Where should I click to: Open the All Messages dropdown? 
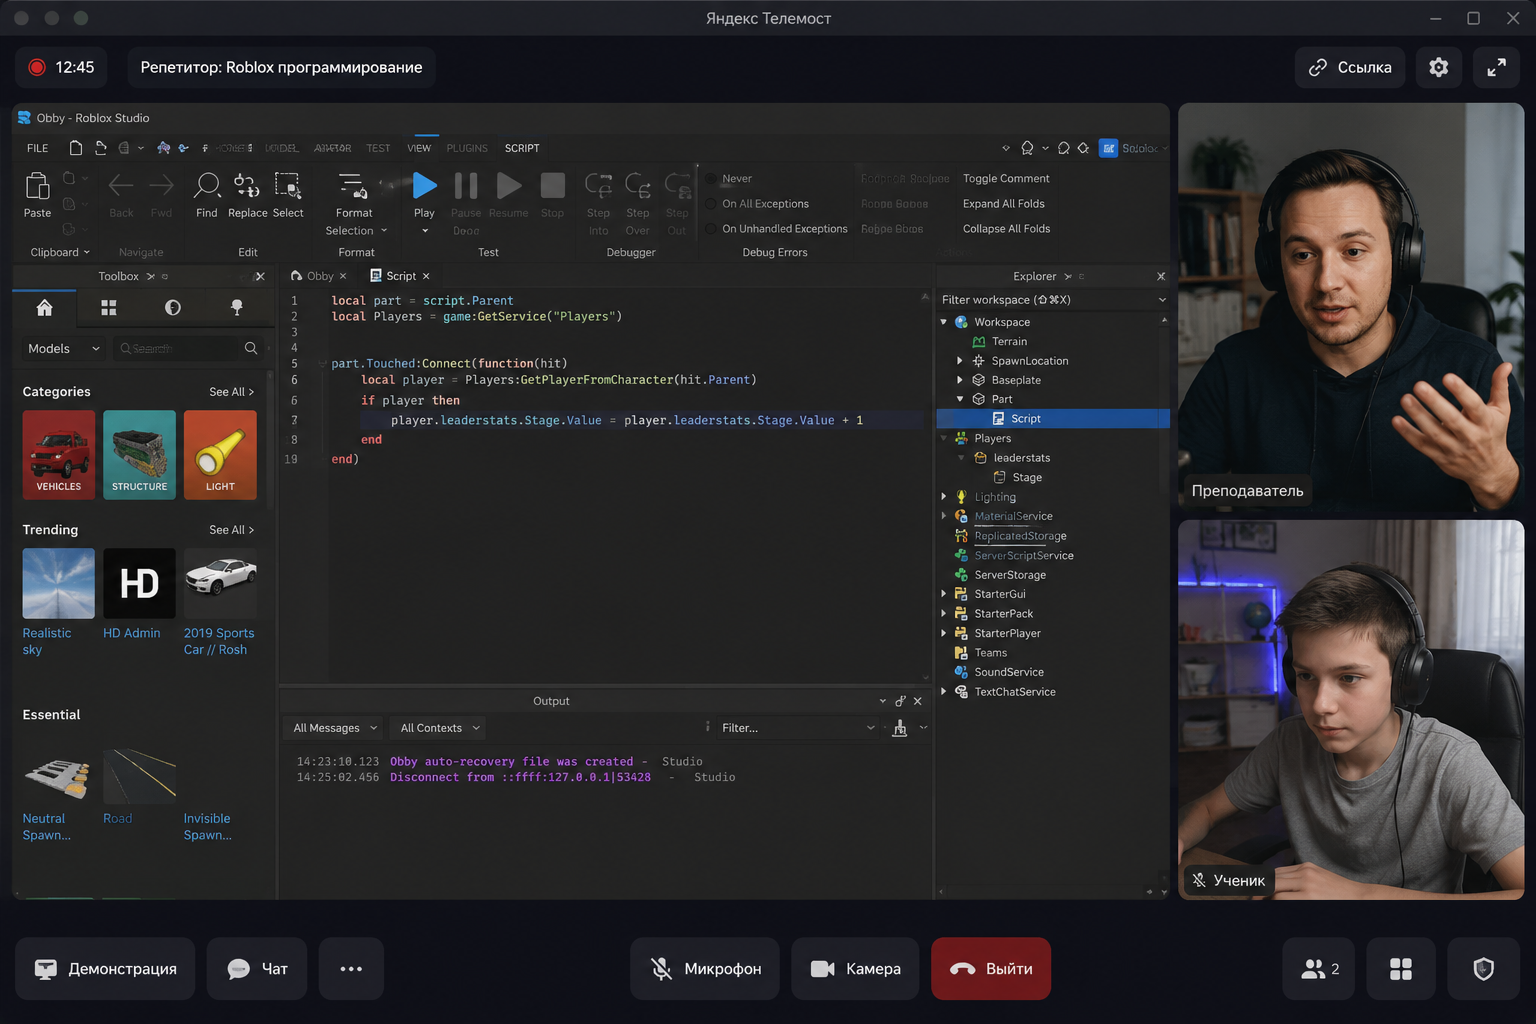point(334,728)
